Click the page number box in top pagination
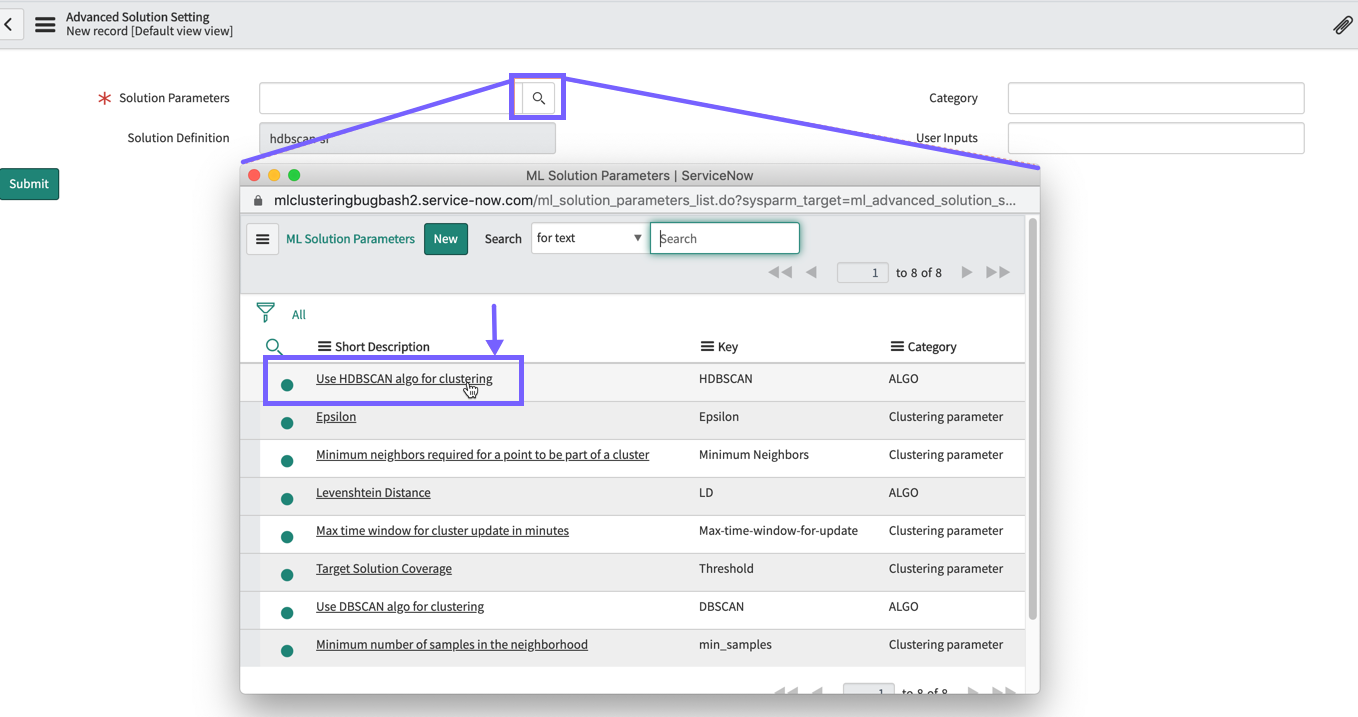Screen dimensions: 1358x717 862,273
